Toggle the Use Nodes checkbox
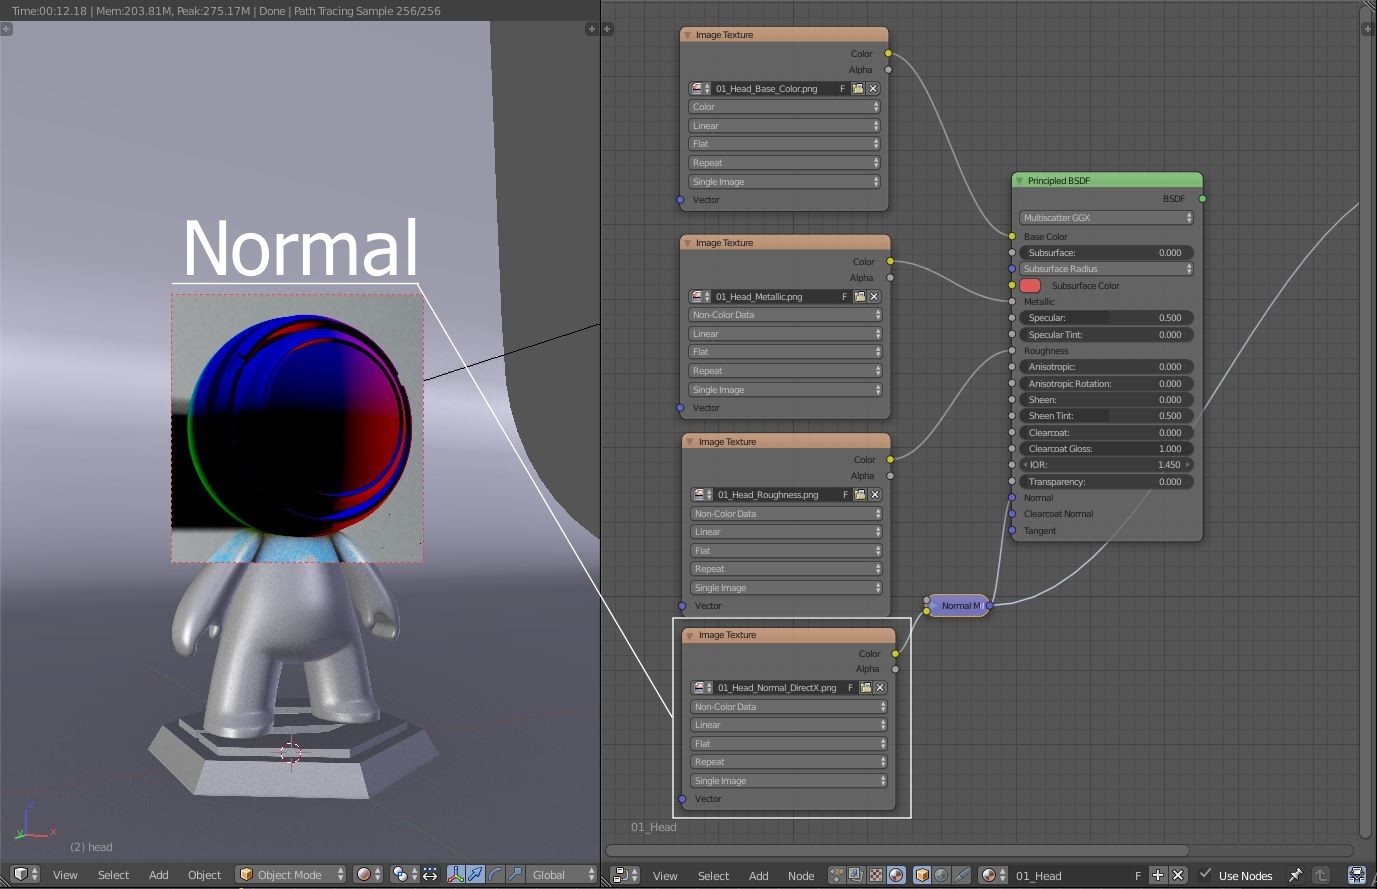1377x889 pixels. pyautogui.click(x=1206, y=875)
